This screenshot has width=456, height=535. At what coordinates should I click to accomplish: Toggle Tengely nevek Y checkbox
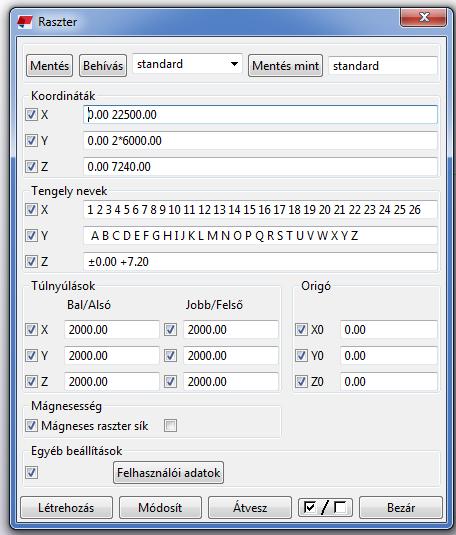click(x=31, y=235)
